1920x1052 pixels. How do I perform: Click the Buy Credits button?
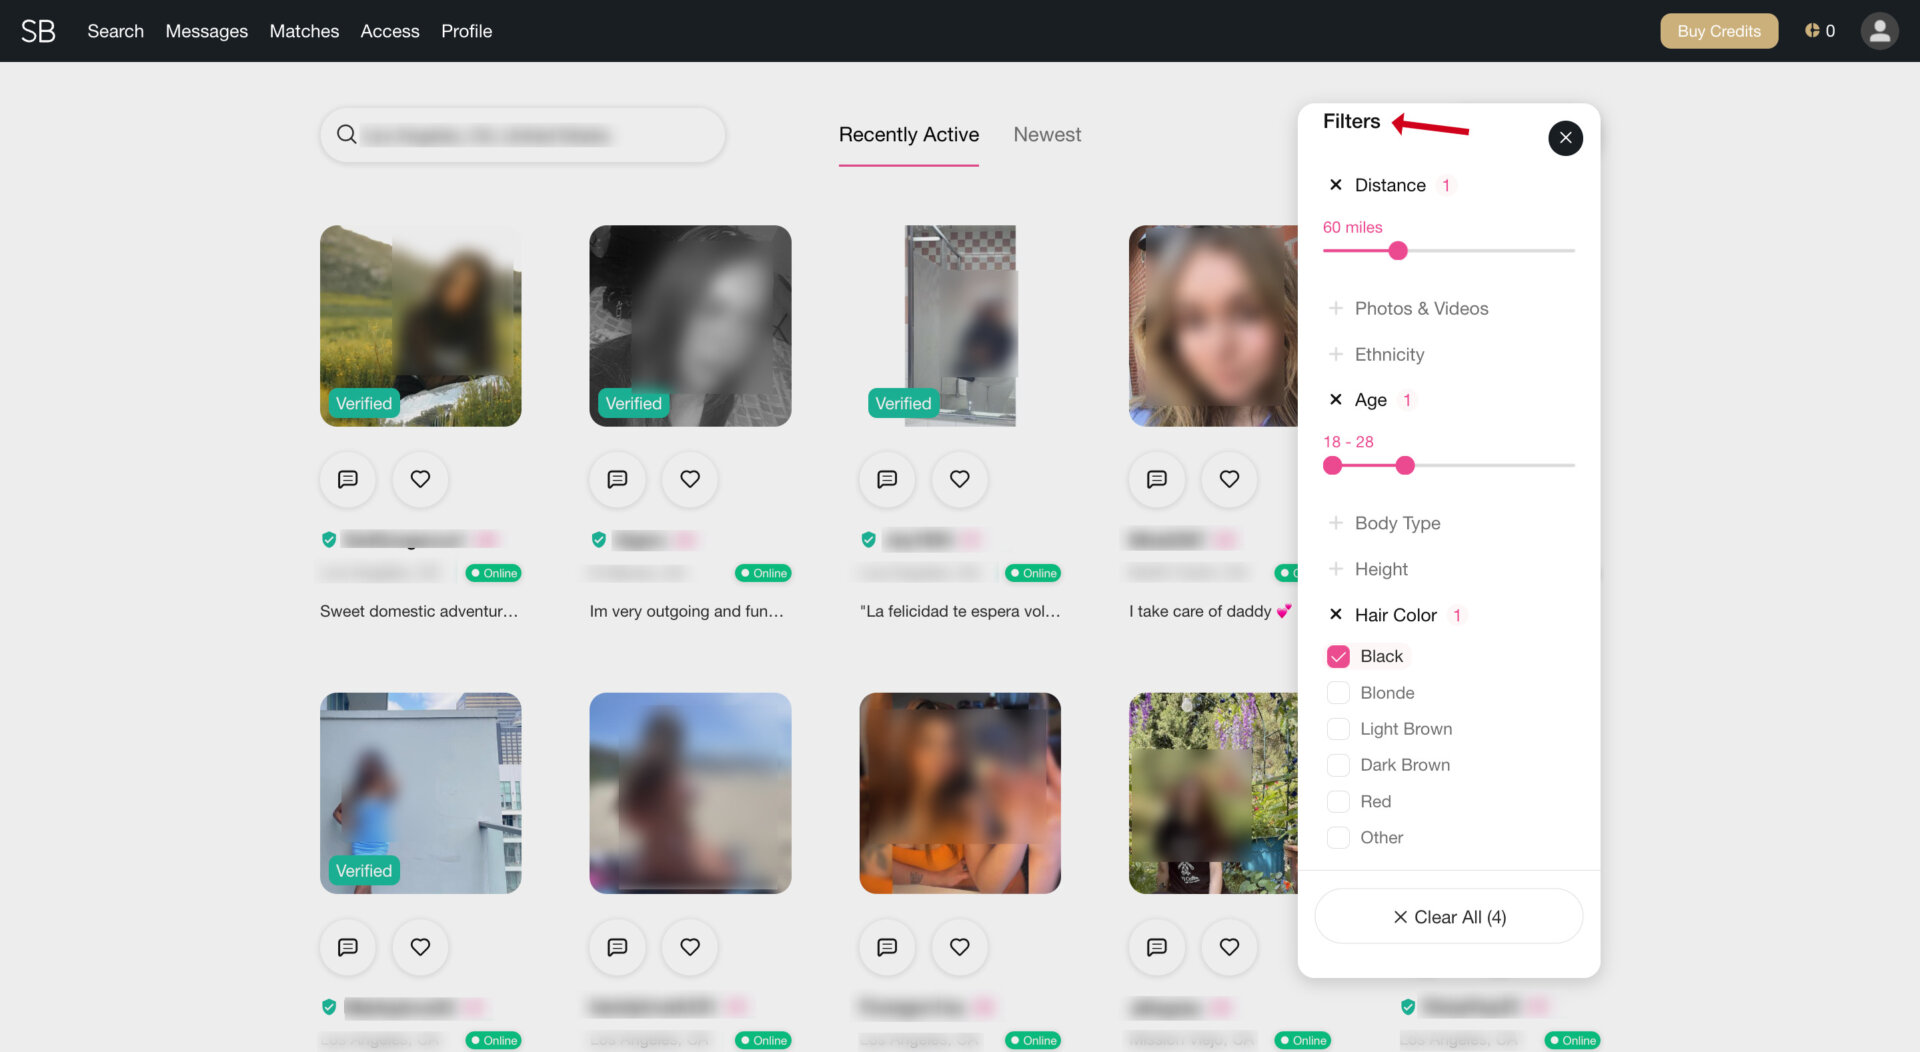click(x=1718, y=31)
